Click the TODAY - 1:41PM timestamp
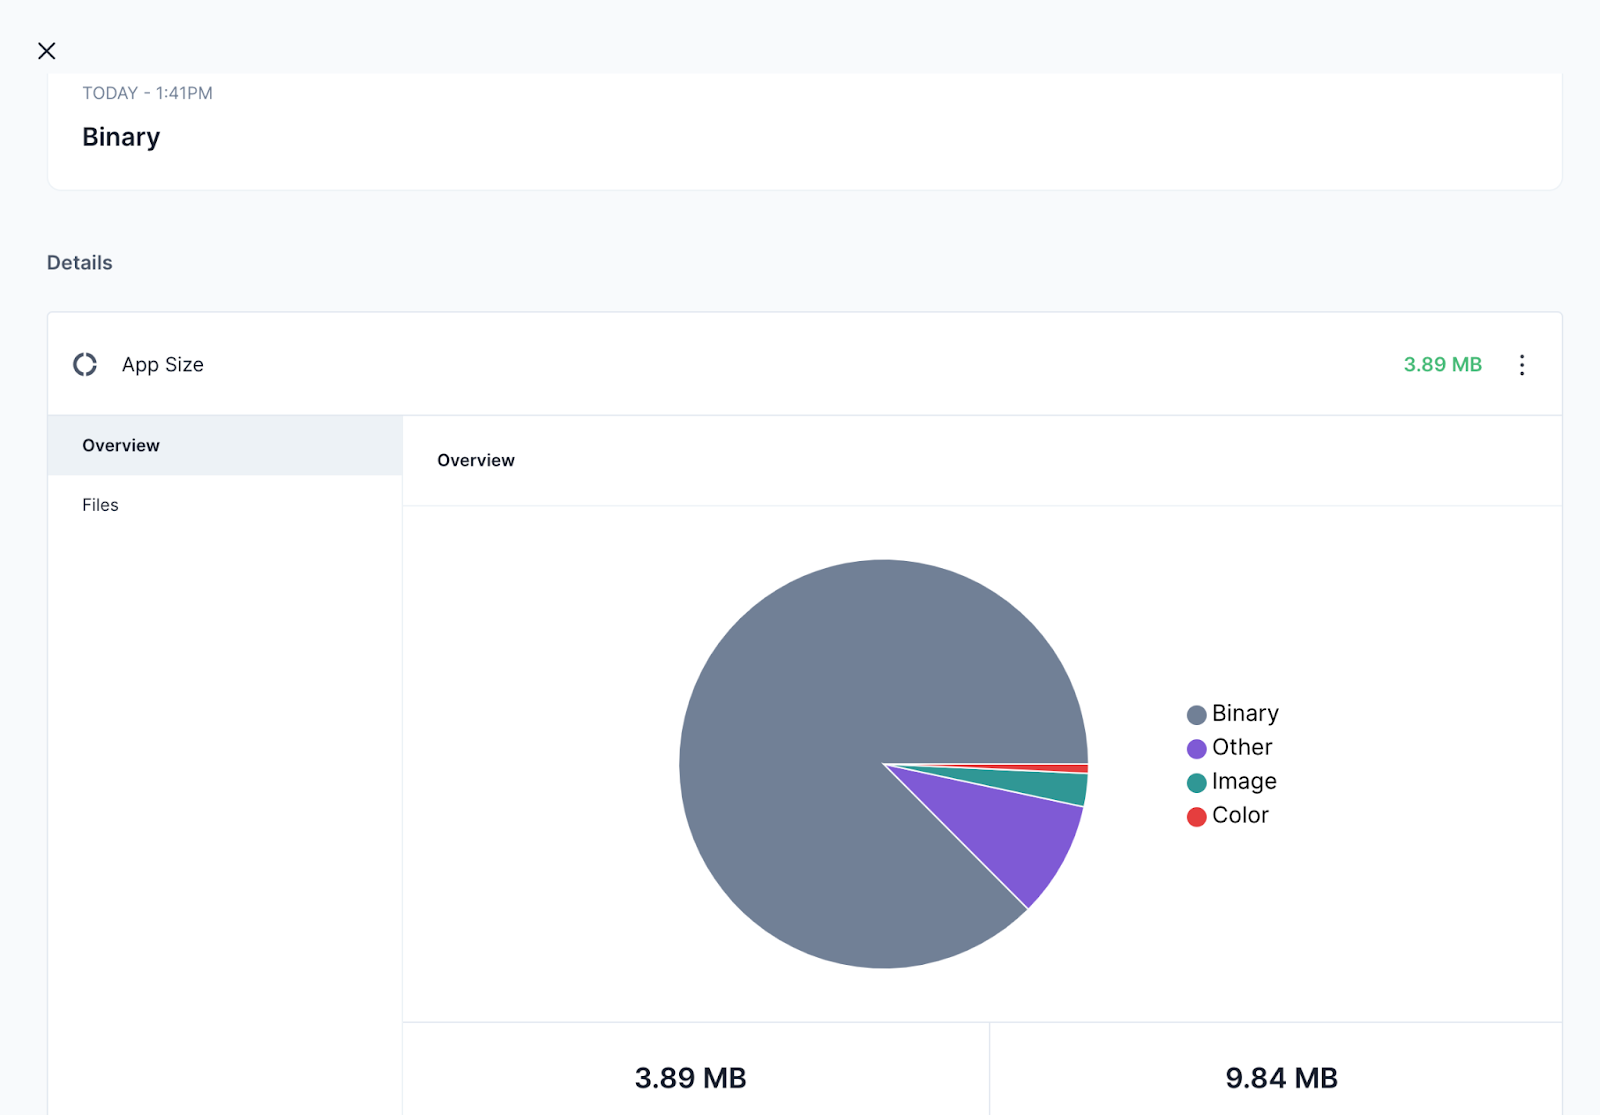The width and height of the screenshot is (1600, 1115). click(x=147, y=93)
